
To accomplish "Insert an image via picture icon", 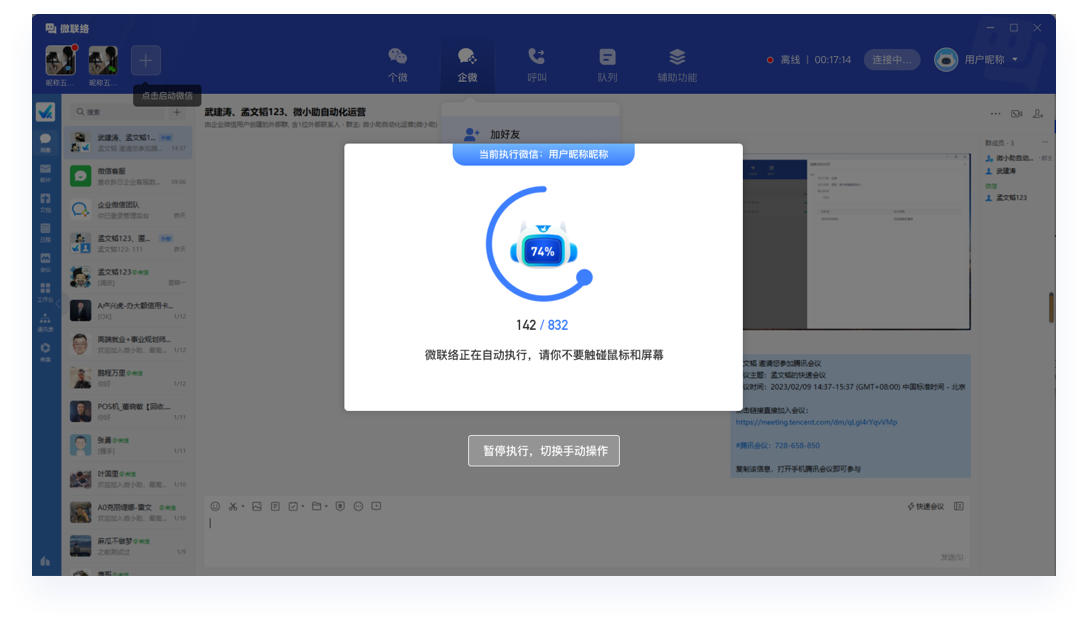I will (257, 507).
